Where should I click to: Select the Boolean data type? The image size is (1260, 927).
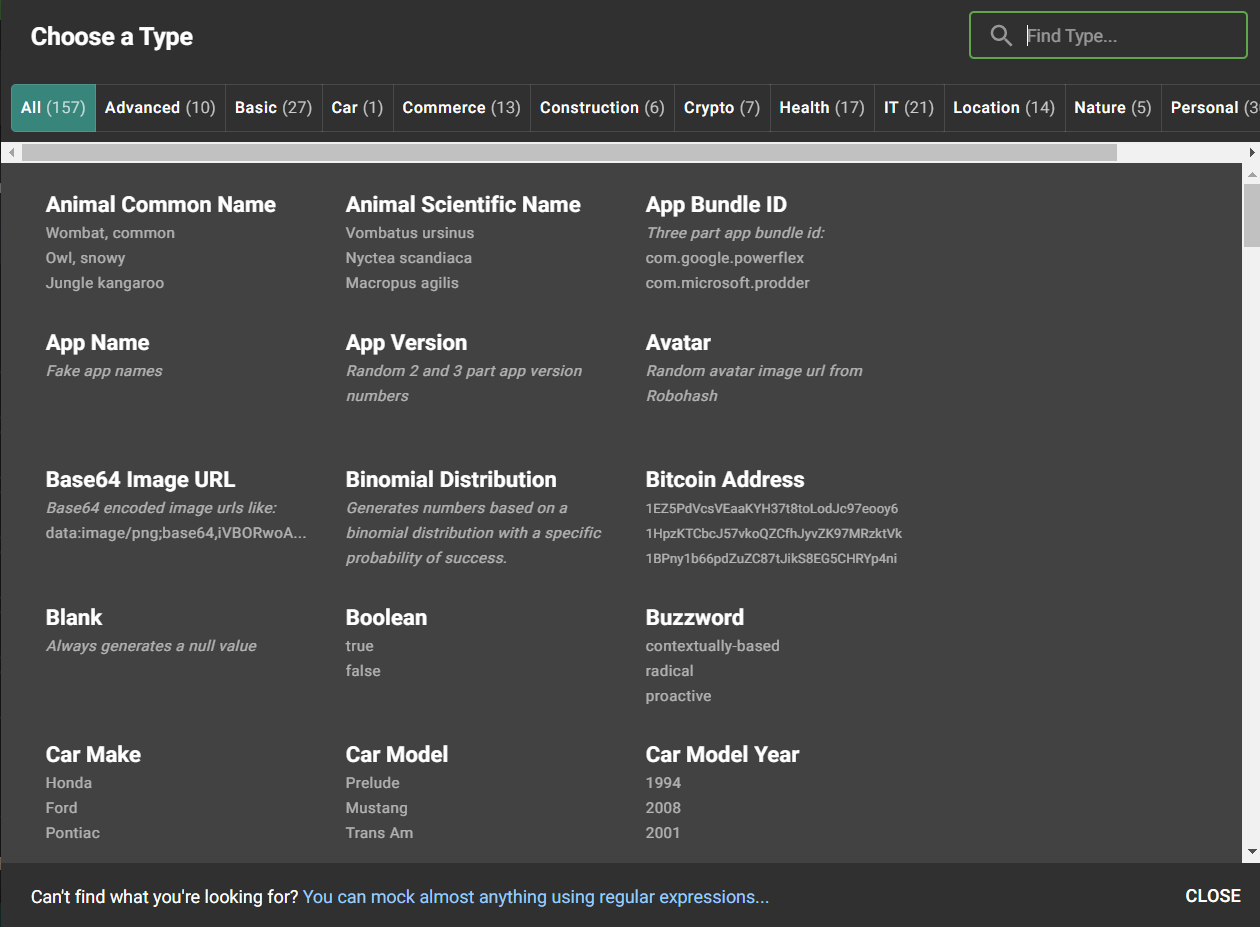click(x=385, y=618)
